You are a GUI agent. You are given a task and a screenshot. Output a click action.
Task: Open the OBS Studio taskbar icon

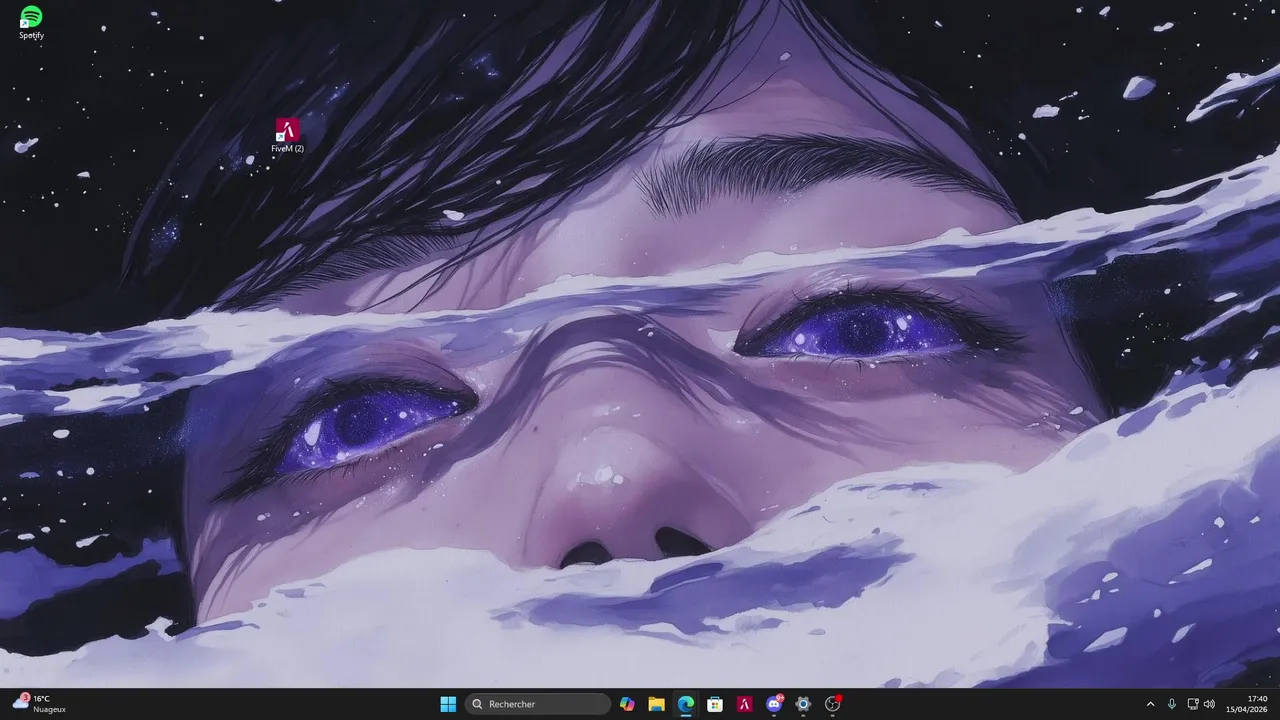coord(832,704)
